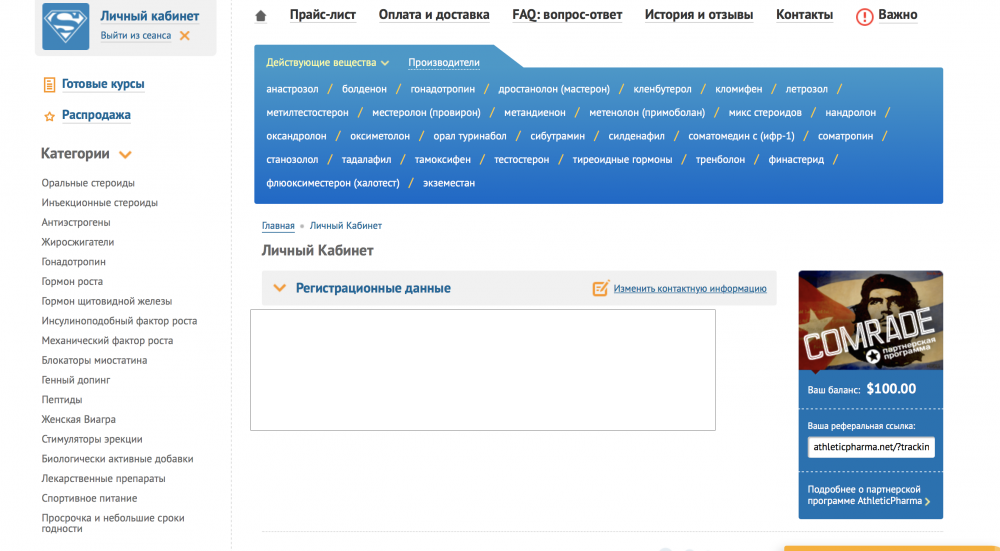This screenshot has height=551, width=1000.
Task: Click the Изменить контактную информацию link
Action: [x=690, y=288]
